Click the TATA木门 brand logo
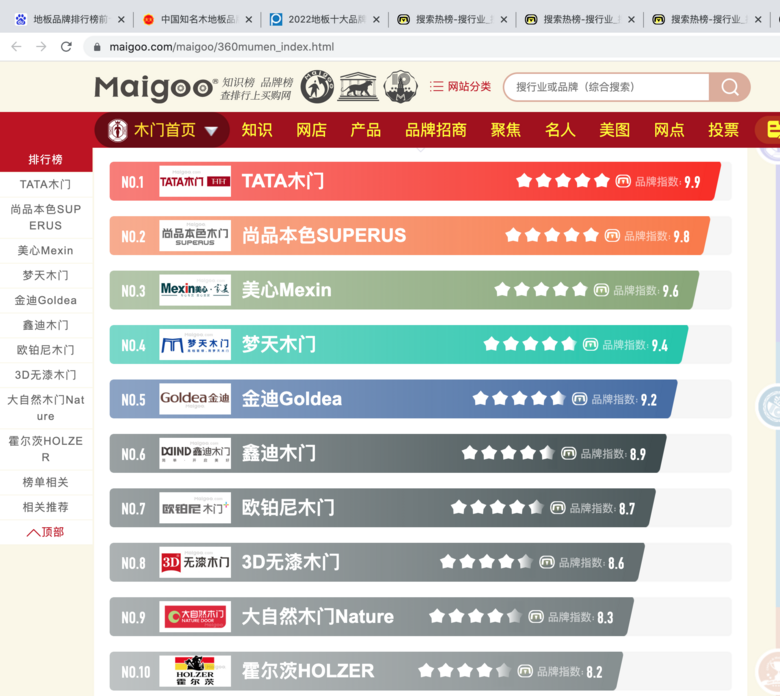780x696 pixels. [195, 182]
